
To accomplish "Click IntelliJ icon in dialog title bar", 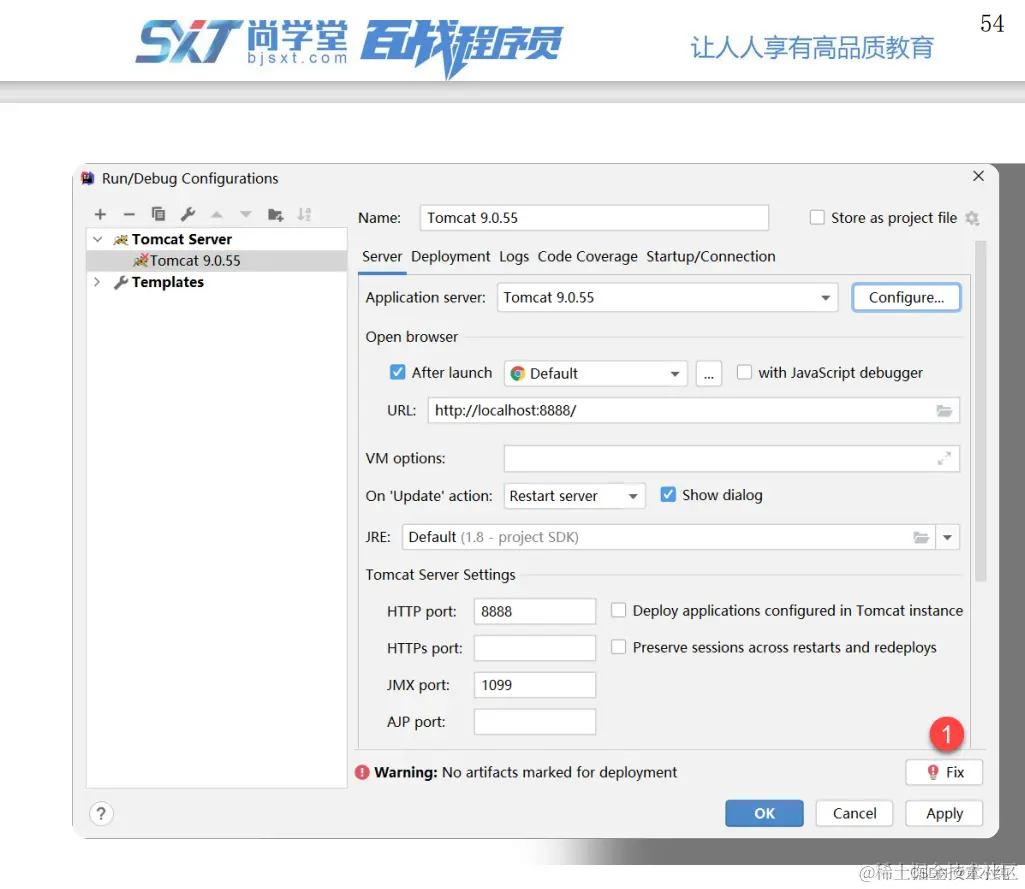I will point(88,178).
